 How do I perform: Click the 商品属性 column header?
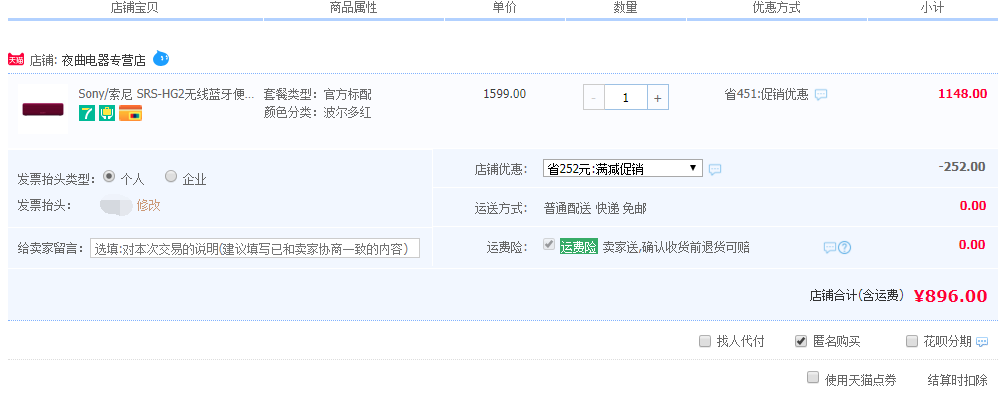pyautogui.click(x=353, y=8)
